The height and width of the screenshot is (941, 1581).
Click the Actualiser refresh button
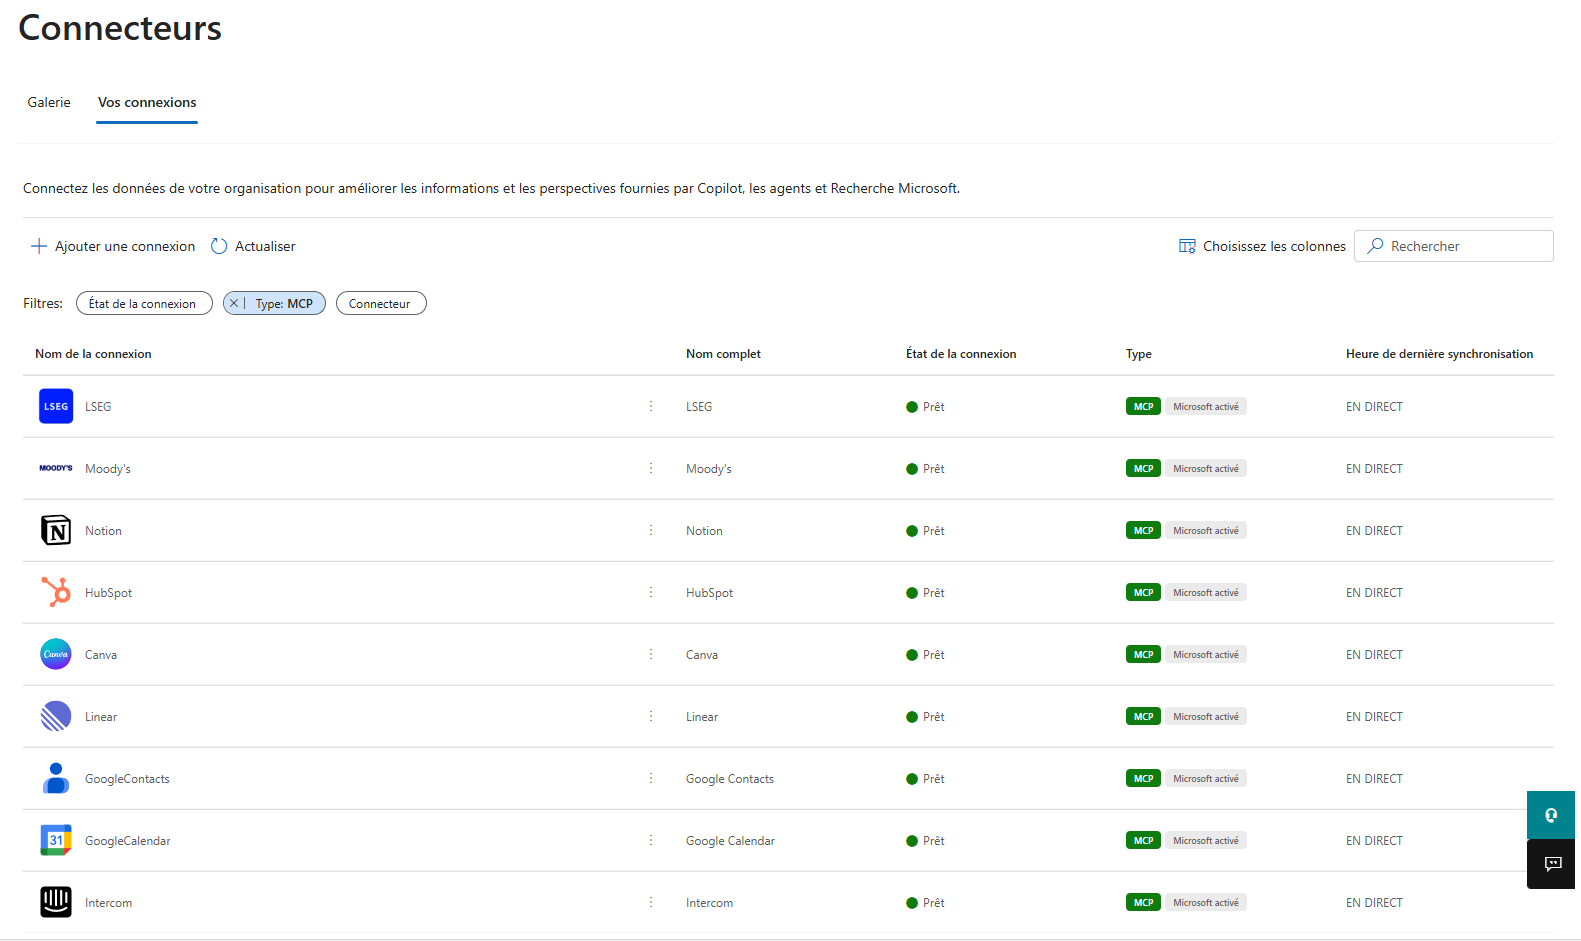coord(253,246)
